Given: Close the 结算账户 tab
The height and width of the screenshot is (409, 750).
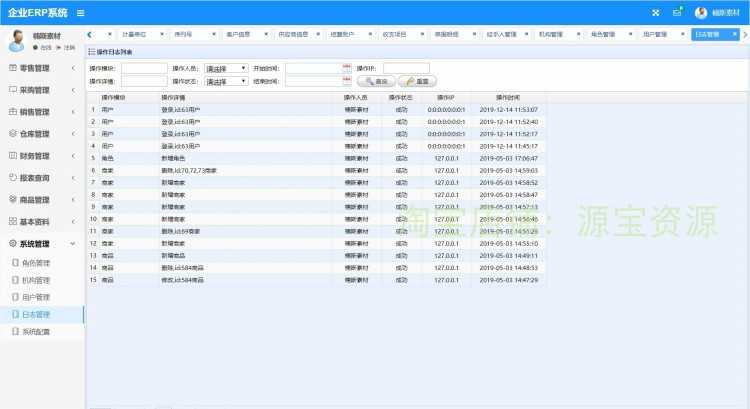Looking at the screenshot, I should point(370,34).
